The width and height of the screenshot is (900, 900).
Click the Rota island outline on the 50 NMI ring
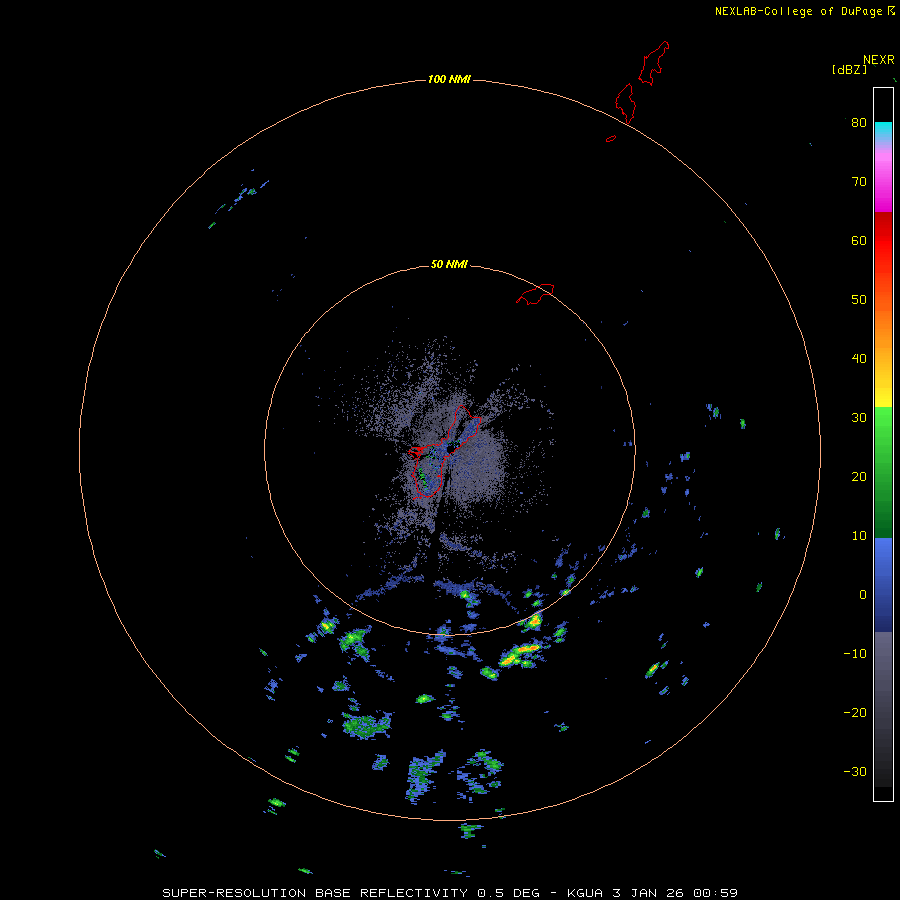[x=535, y=294]
